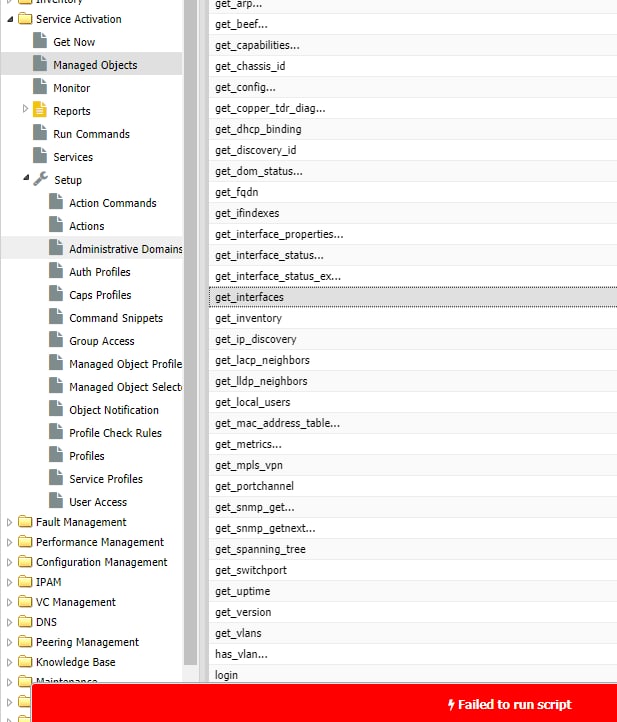Collapse the Setup tree node

[26, 178]
